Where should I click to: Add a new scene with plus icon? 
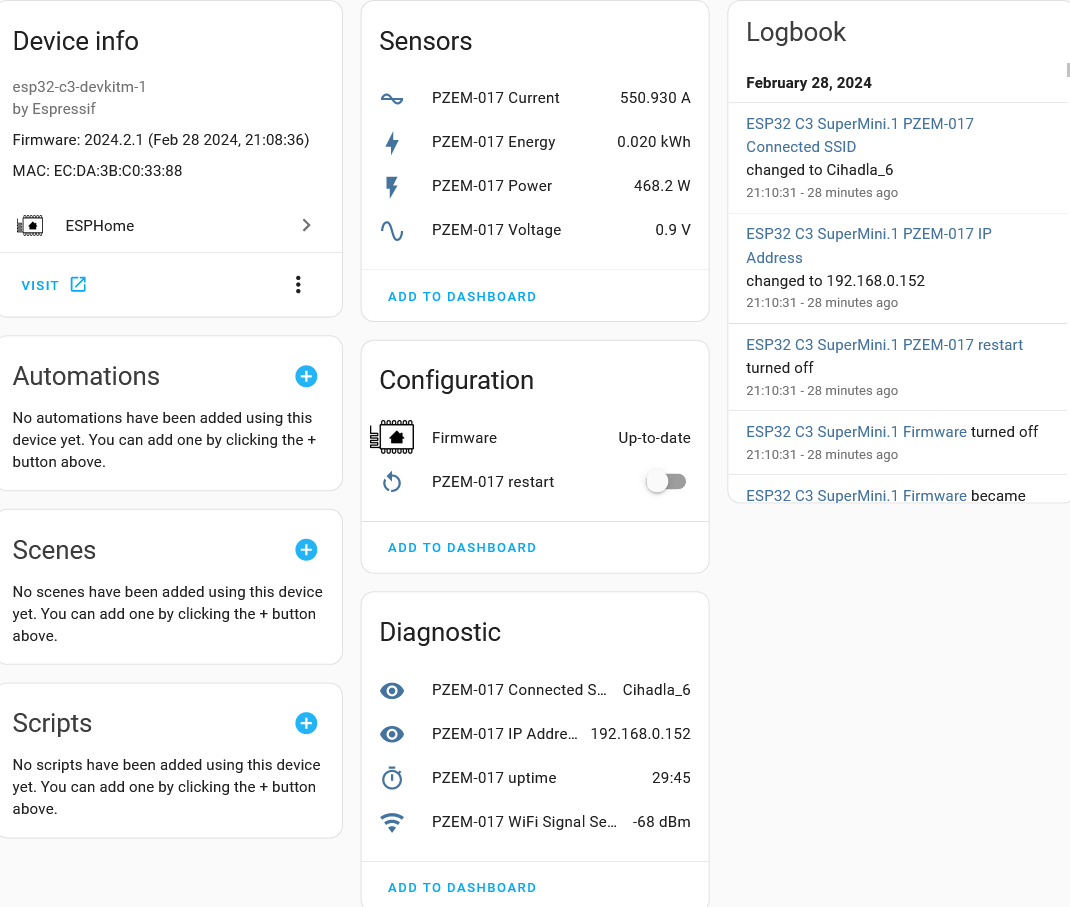(x=306, y=550)
